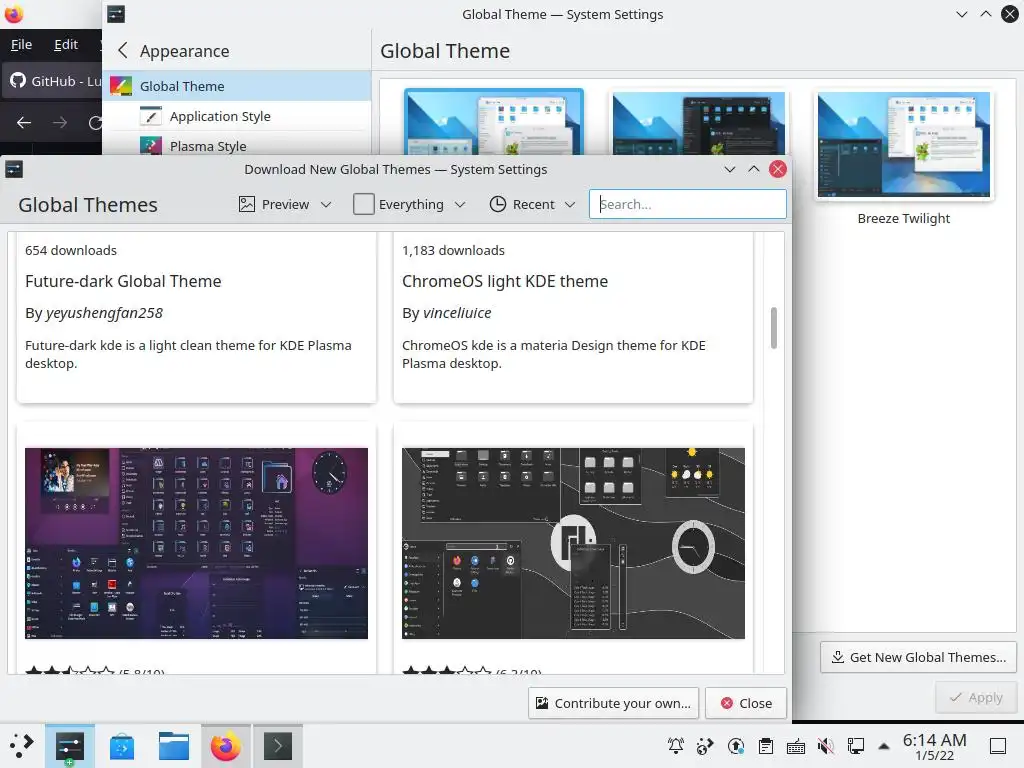Click the themes list vertical scrollbar handle
The height and width of the screenshot is (768, 1024).
tap(774, 328)
